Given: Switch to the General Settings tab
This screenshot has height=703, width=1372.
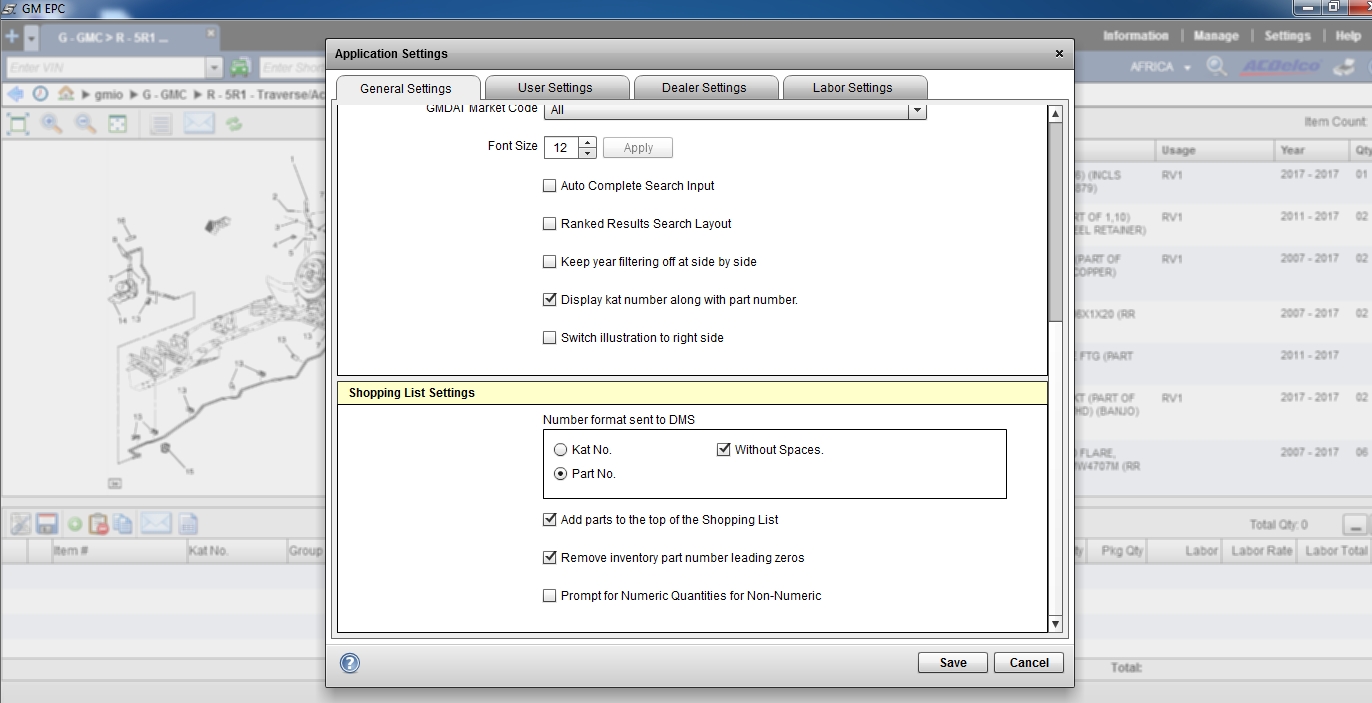Looking at the screenshot, I should (x=406, y=88).
